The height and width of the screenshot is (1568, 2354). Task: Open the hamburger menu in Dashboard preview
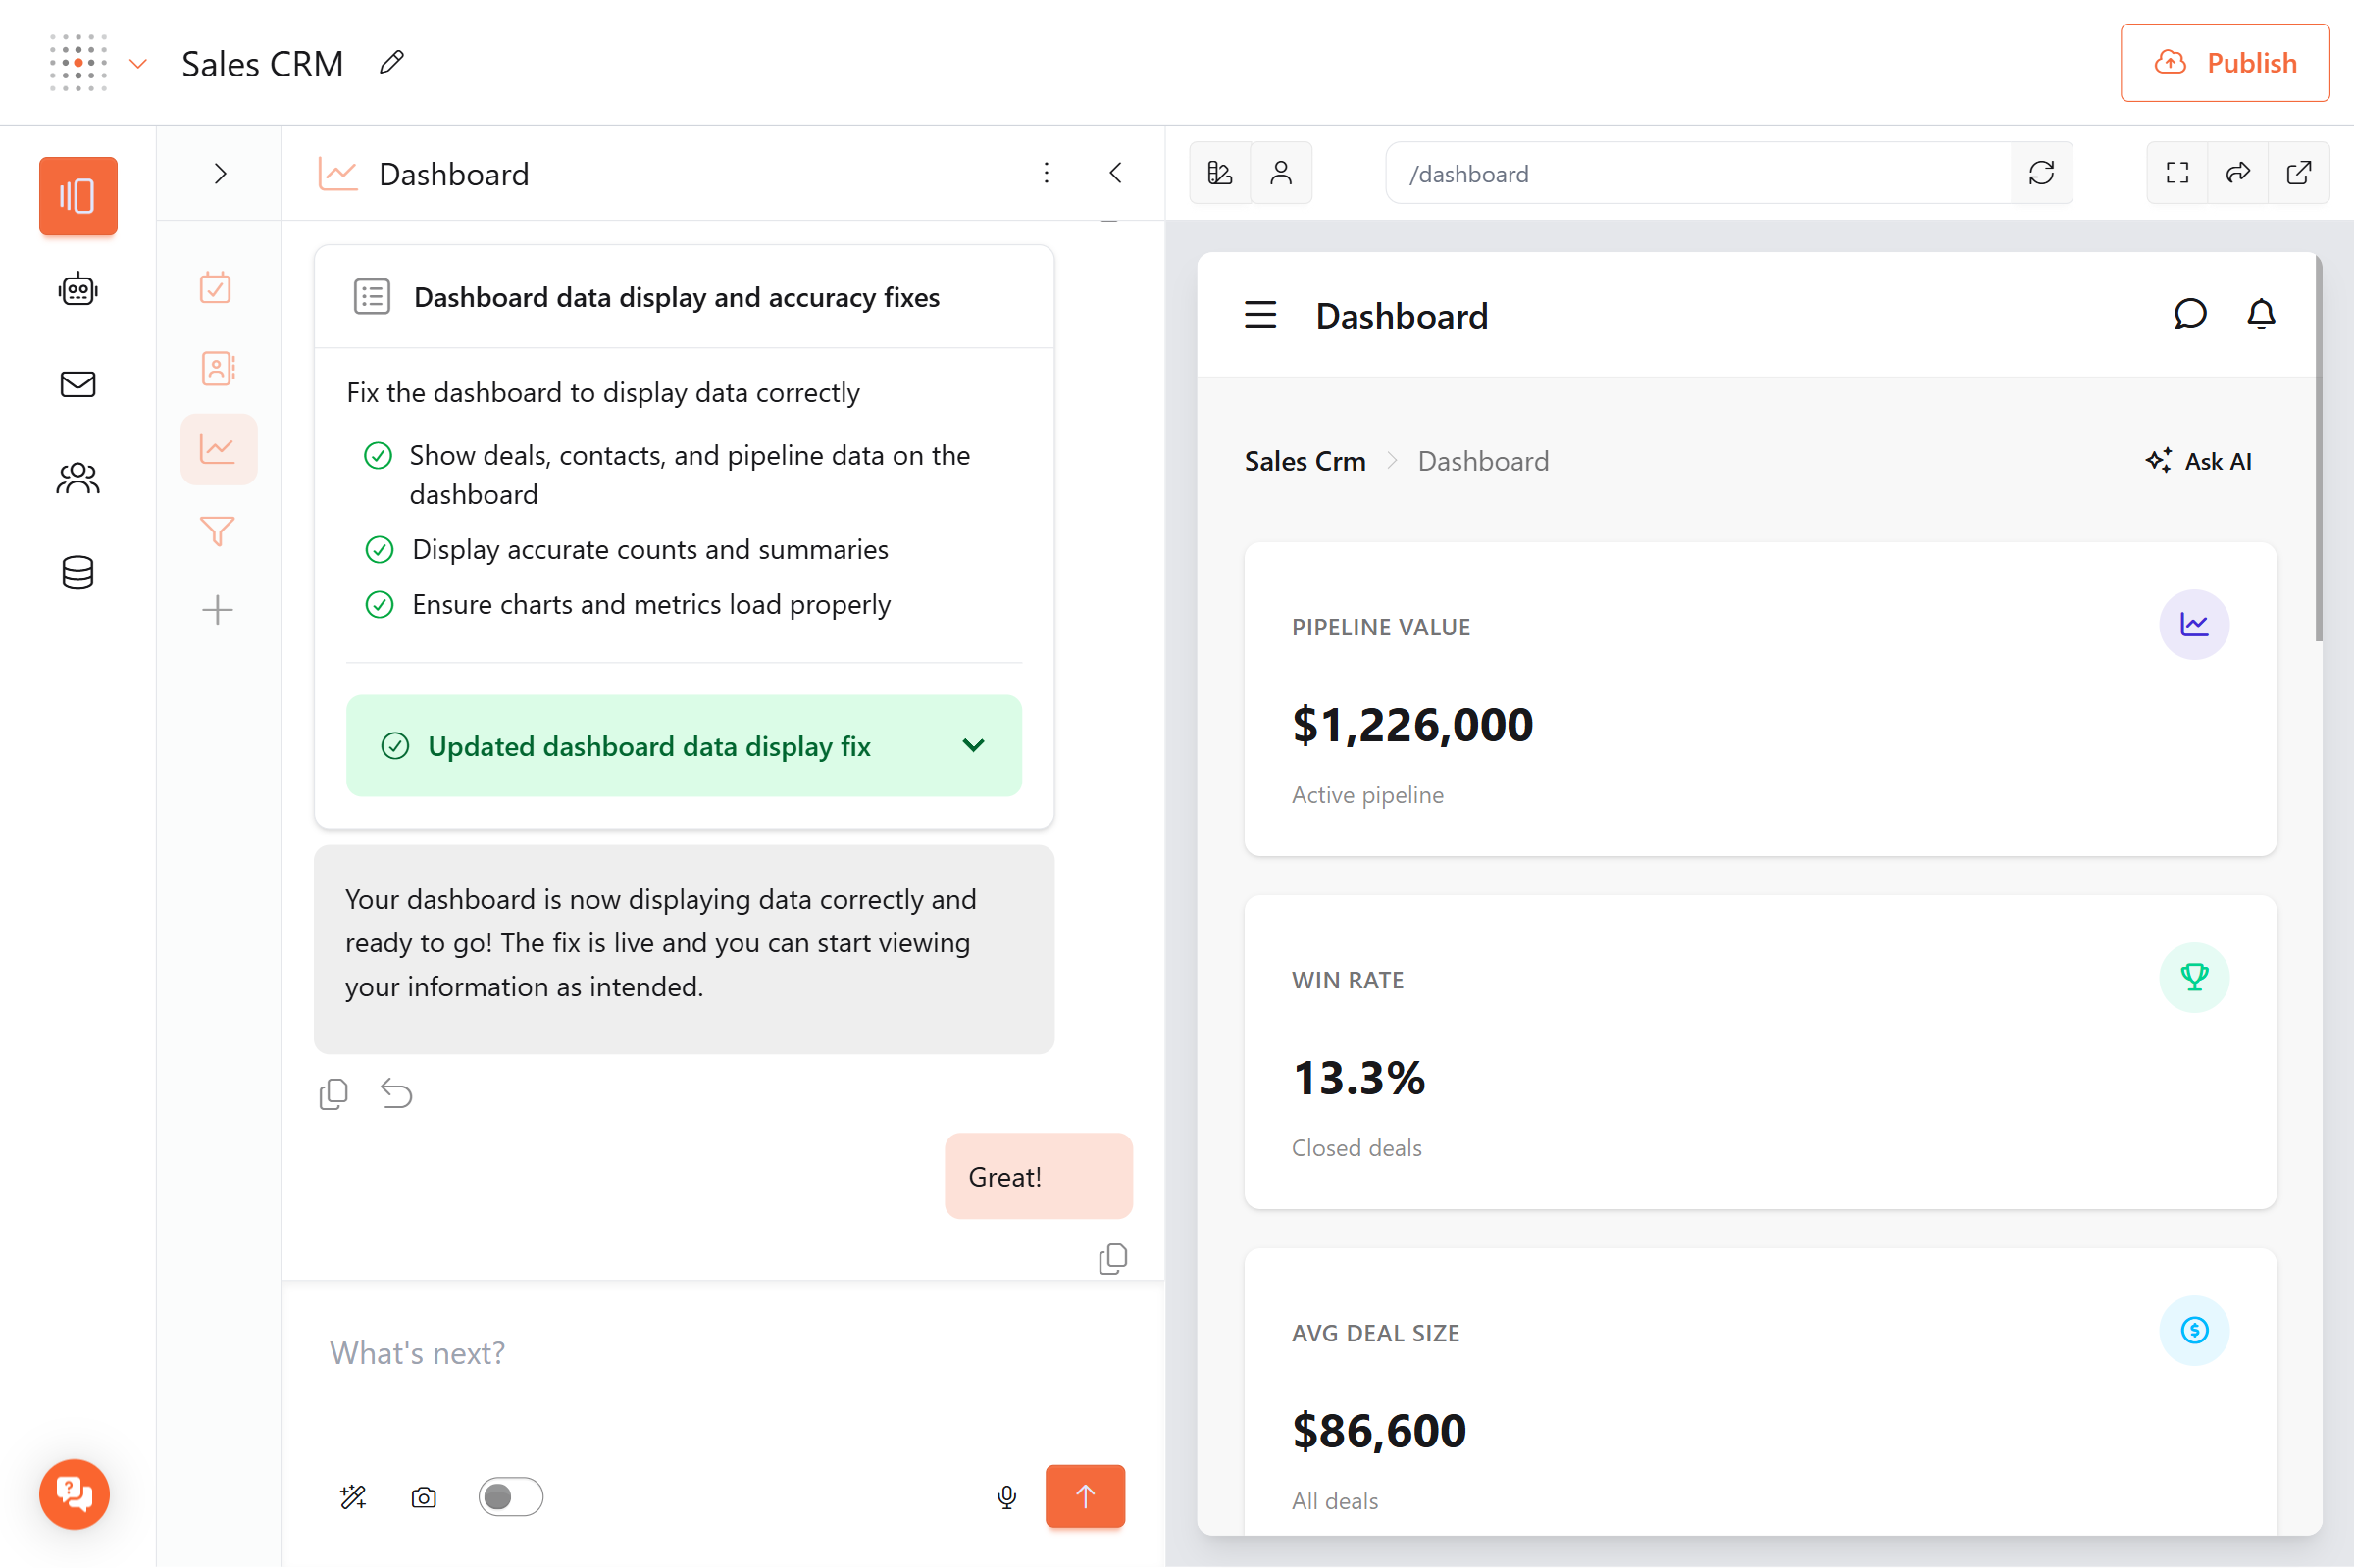[1260, 315]
